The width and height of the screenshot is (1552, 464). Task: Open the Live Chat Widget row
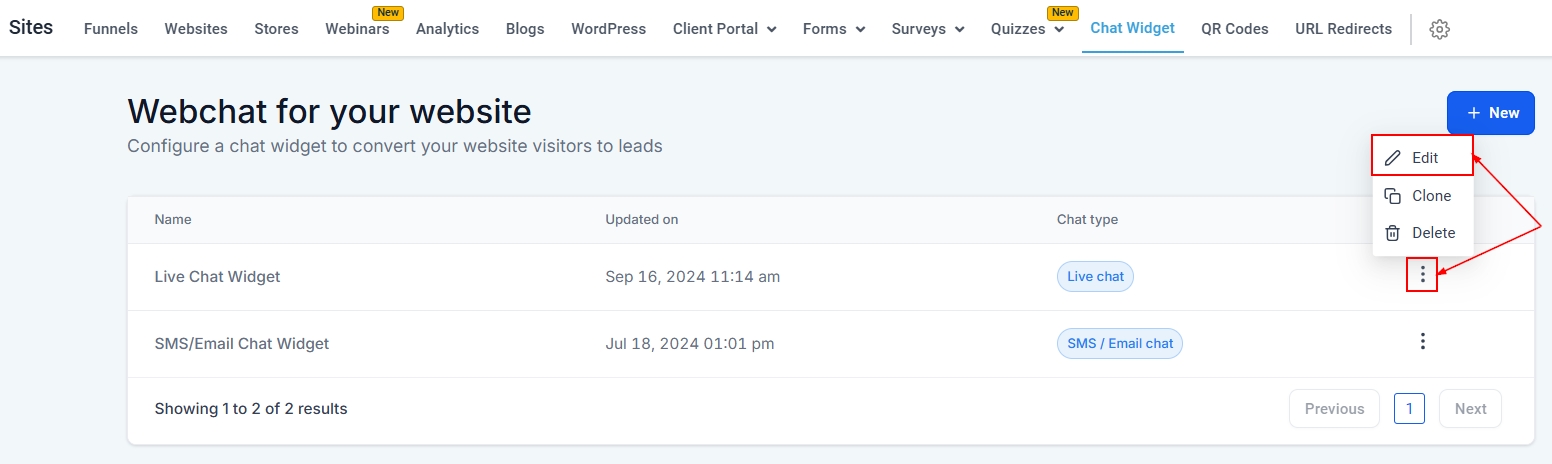point(218,277)
